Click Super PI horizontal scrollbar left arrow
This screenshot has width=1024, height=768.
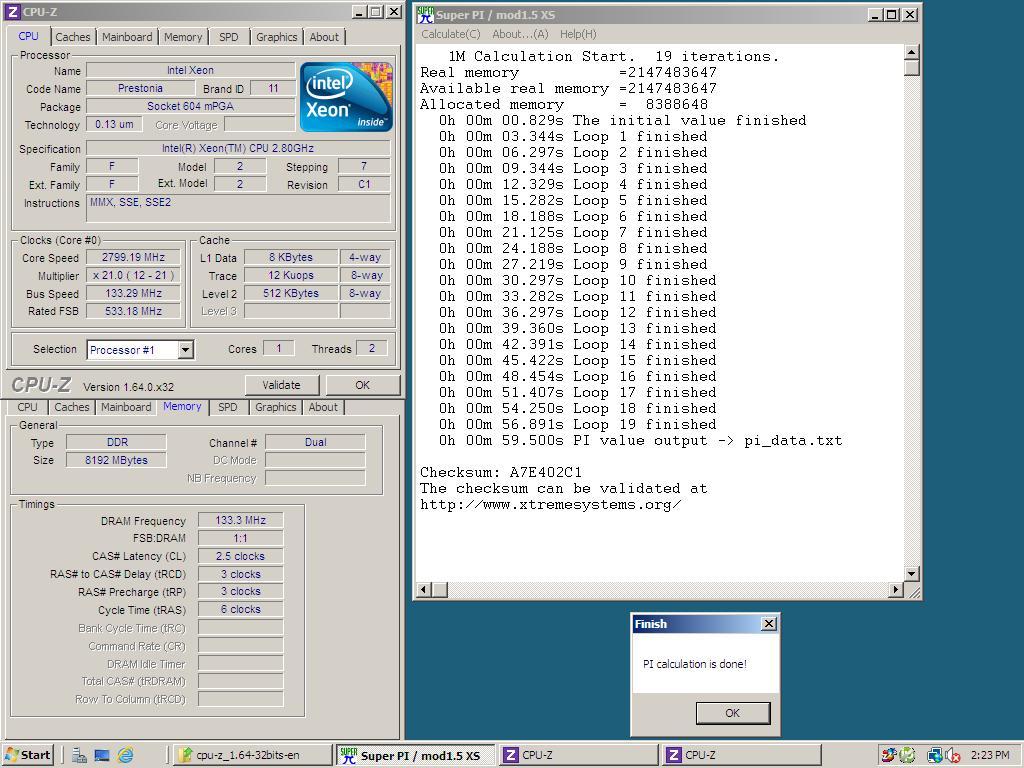pos(423,590)
